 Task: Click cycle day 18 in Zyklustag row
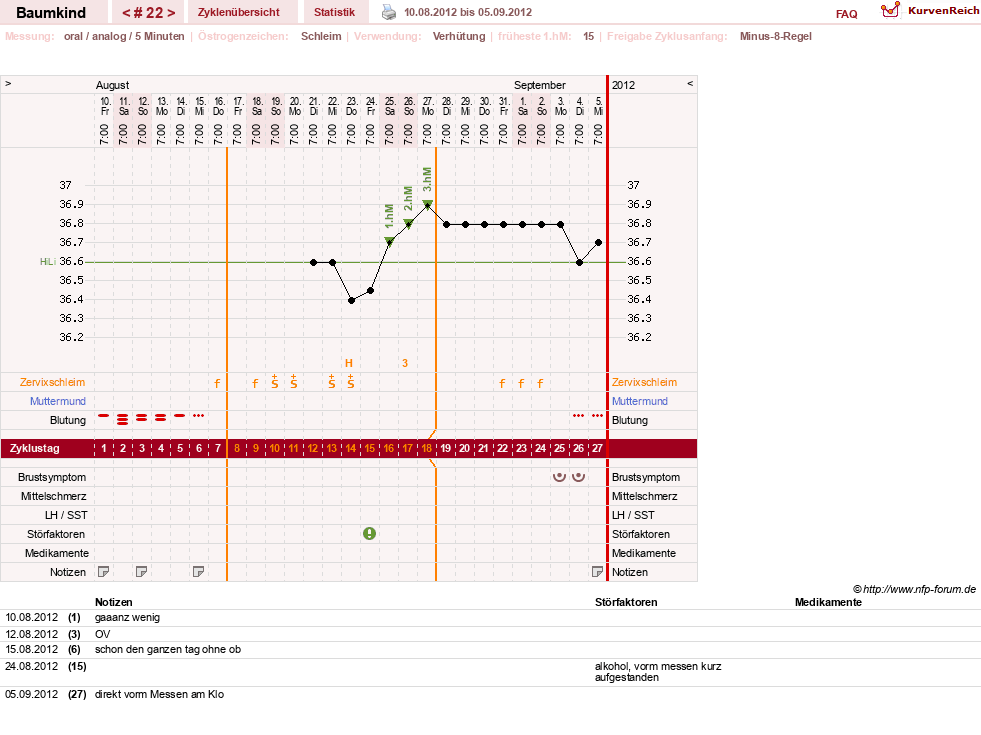pos(427,449)
